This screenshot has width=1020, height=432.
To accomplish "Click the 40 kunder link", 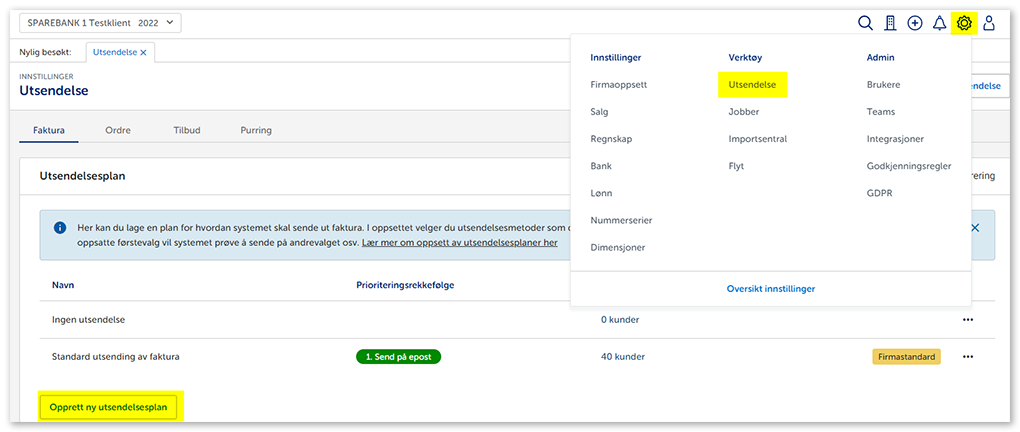I will click(622, 356).
